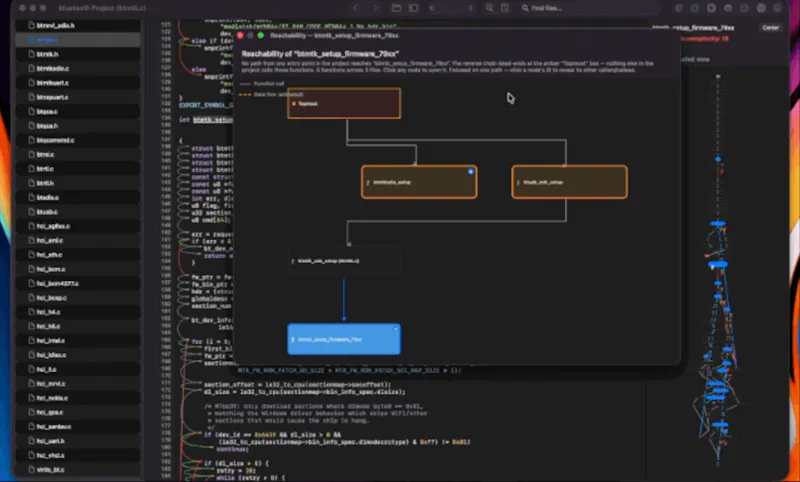Select the highlighted btmtk.c file row
The width and height of the screenshot is (800, 482).
pyautogui.click(x=78, y=39)
